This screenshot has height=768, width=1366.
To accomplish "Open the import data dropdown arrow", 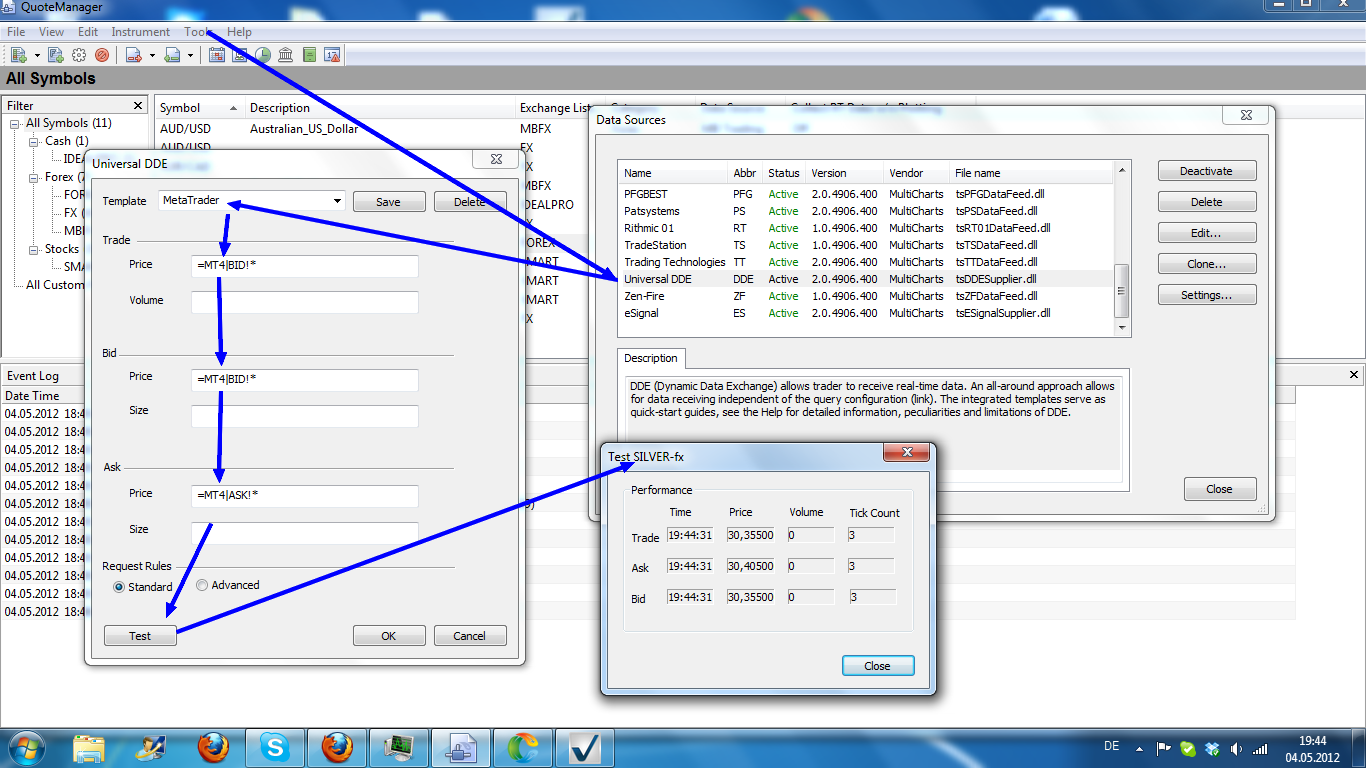I will point(152,55).
